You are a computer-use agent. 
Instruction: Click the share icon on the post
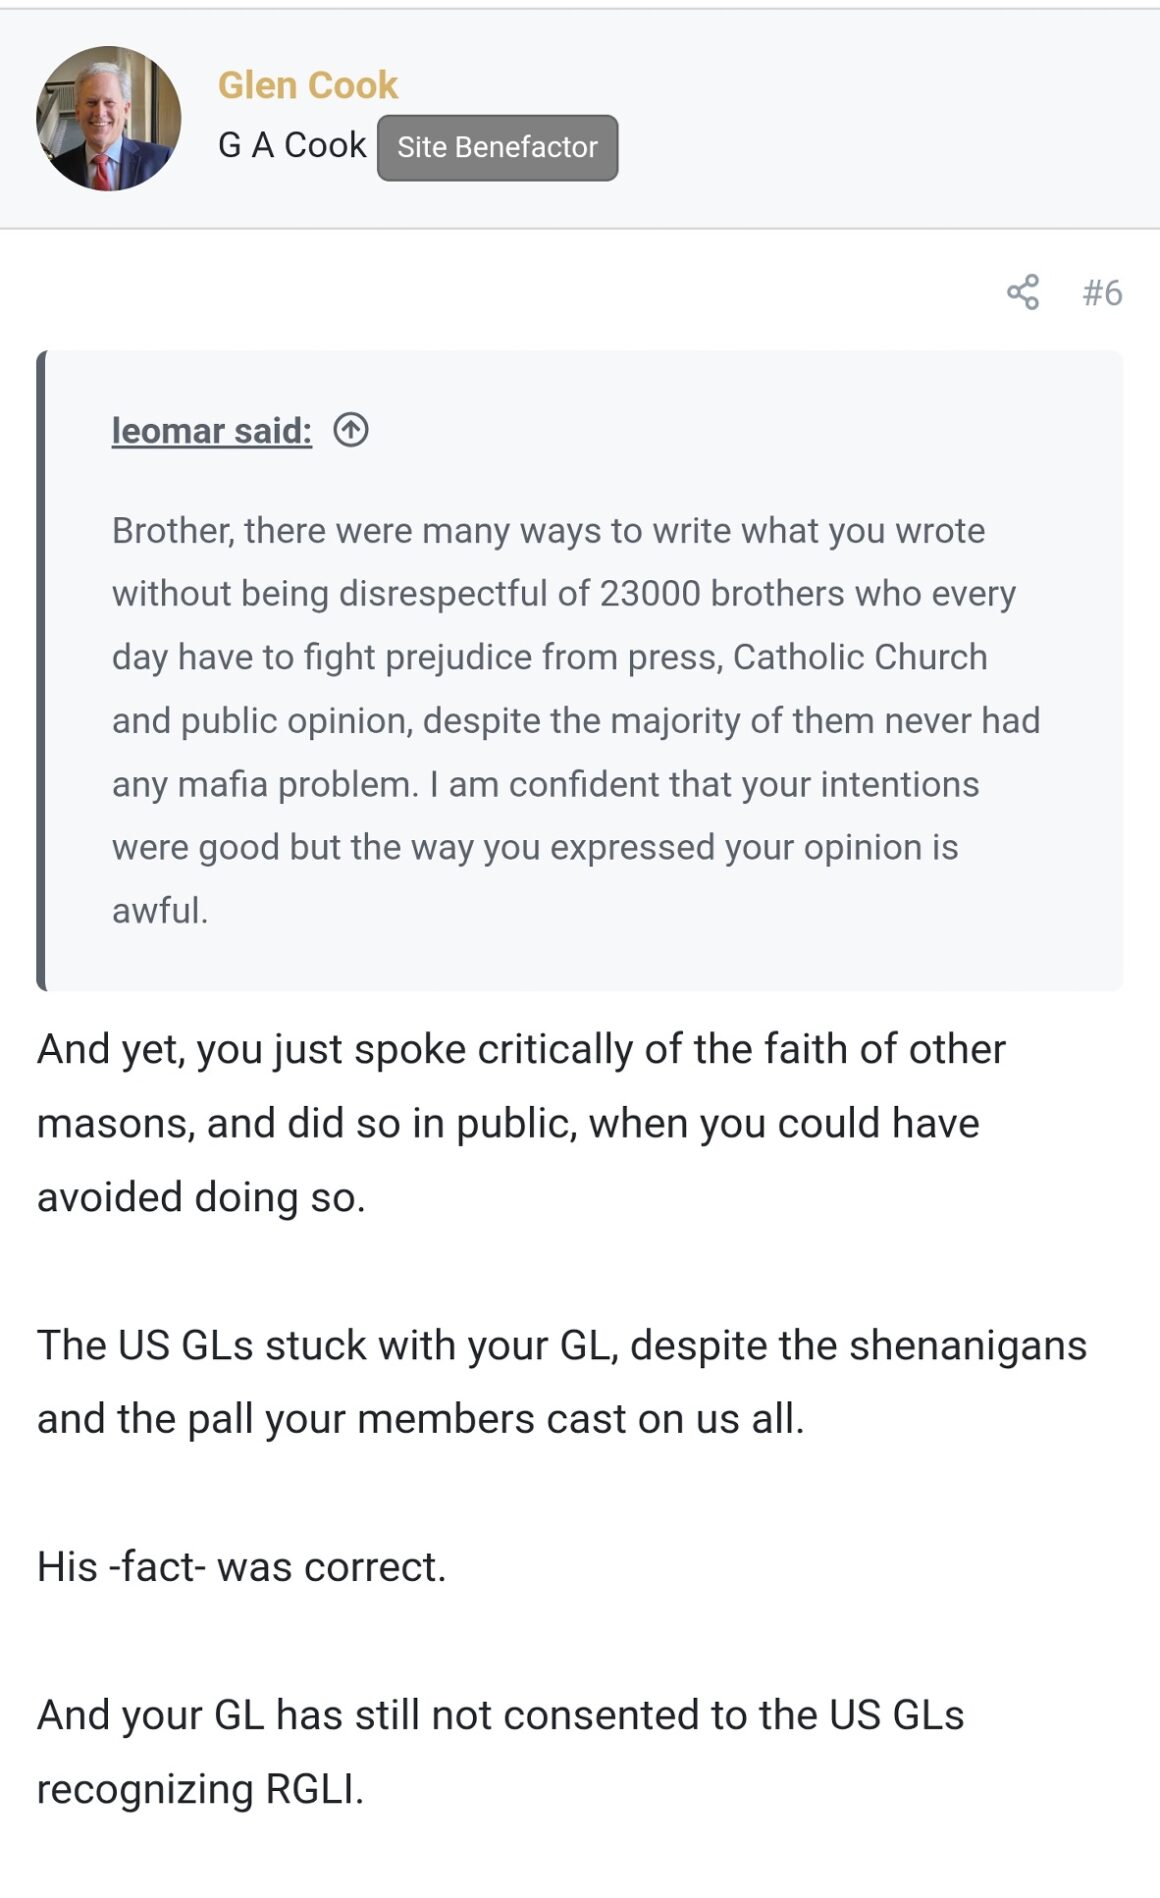pos(1023,292)
